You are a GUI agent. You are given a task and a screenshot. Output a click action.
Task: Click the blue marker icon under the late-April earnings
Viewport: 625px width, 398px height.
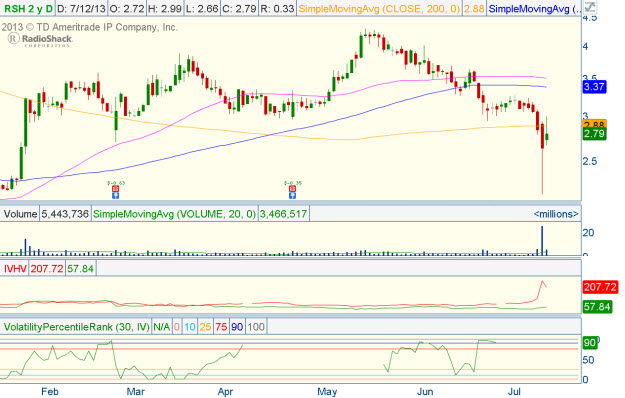(x=293, y=195)
